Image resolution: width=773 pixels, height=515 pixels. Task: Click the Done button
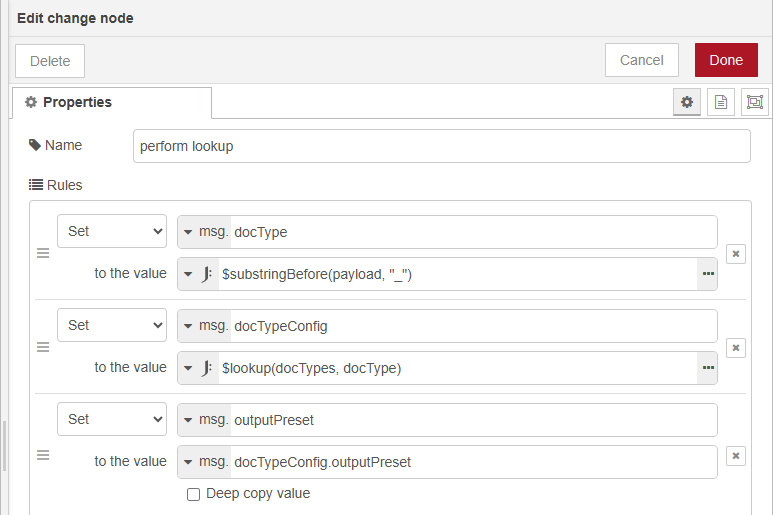point(726,60)
